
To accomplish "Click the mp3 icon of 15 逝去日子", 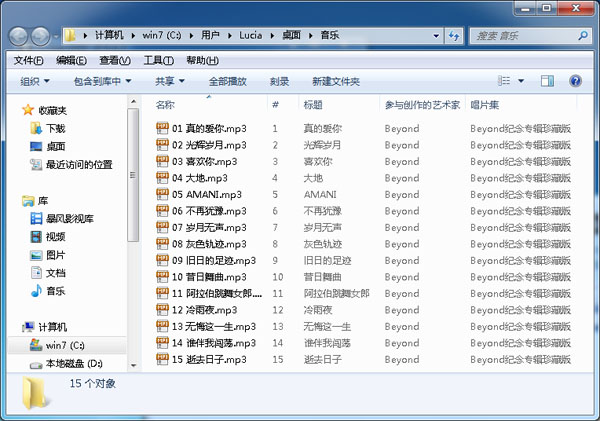I will [162, 359].
